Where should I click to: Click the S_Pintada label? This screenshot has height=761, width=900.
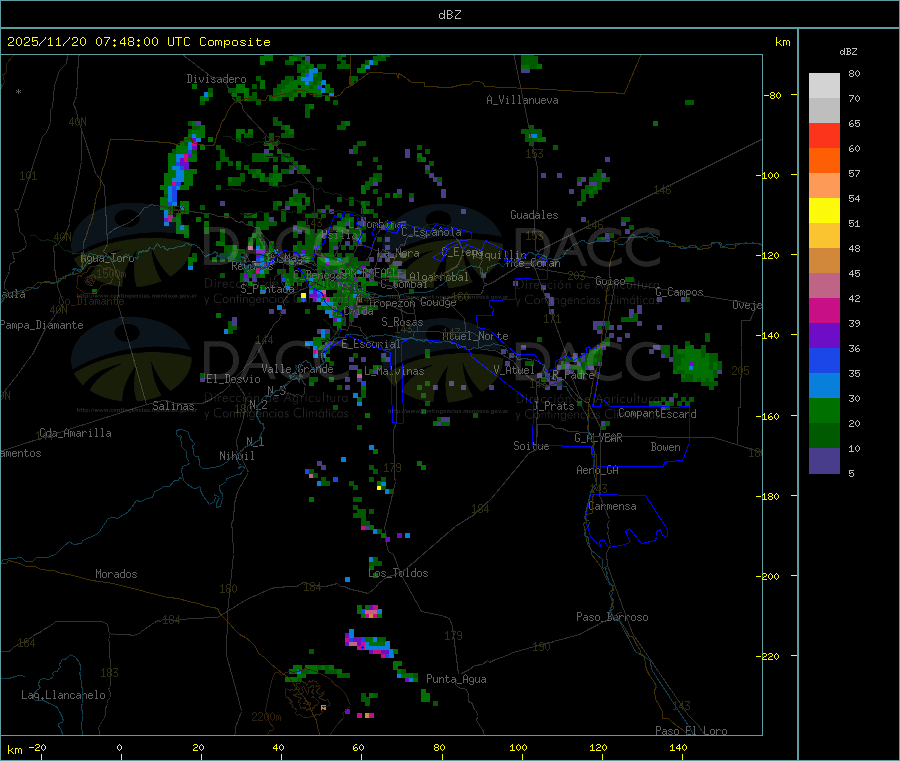click(267, 289)
